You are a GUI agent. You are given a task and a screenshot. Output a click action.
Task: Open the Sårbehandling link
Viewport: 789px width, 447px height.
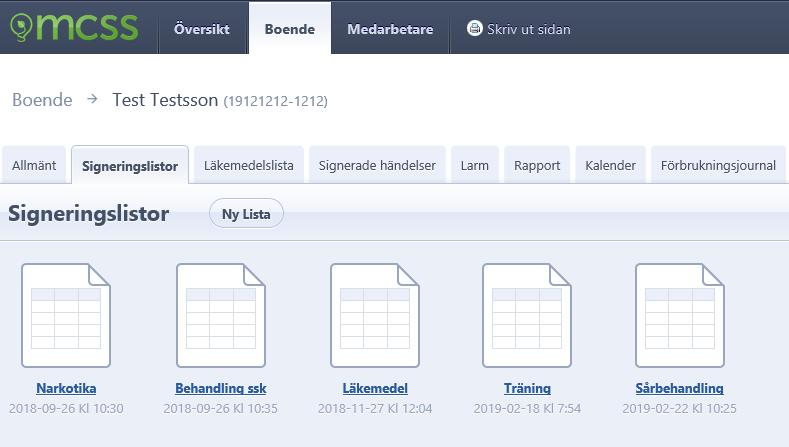pyautogui.click(x=679, y=388)
